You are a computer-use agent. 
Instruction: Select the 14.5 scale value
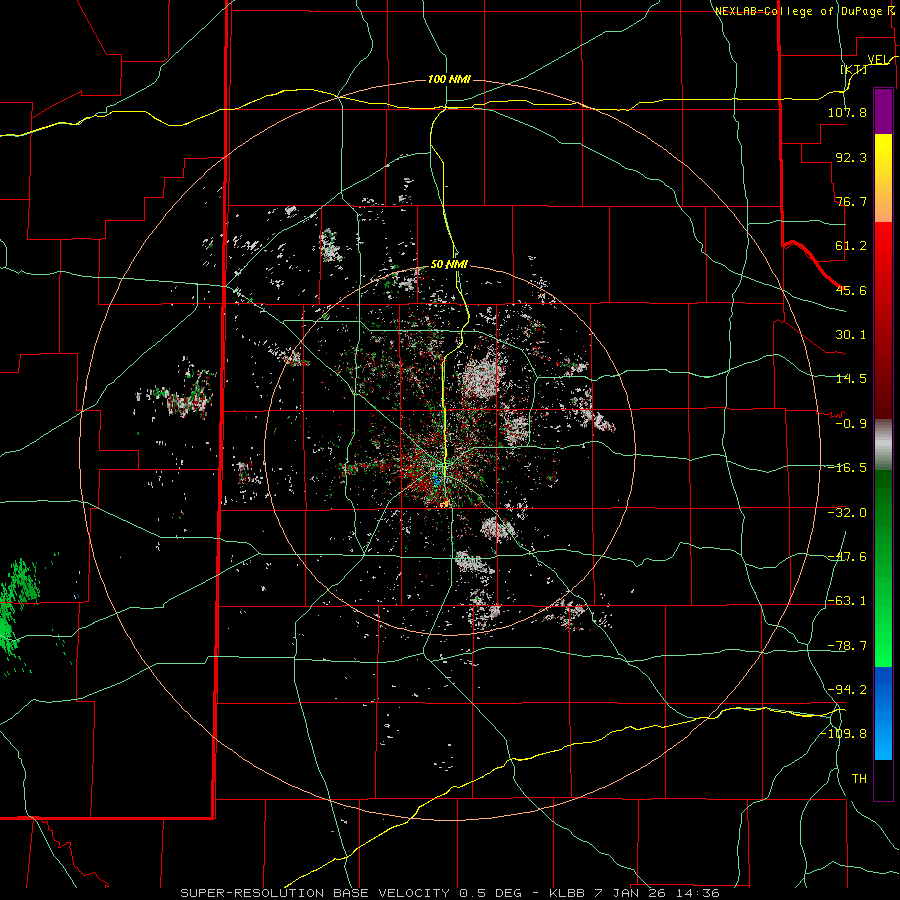851,379
